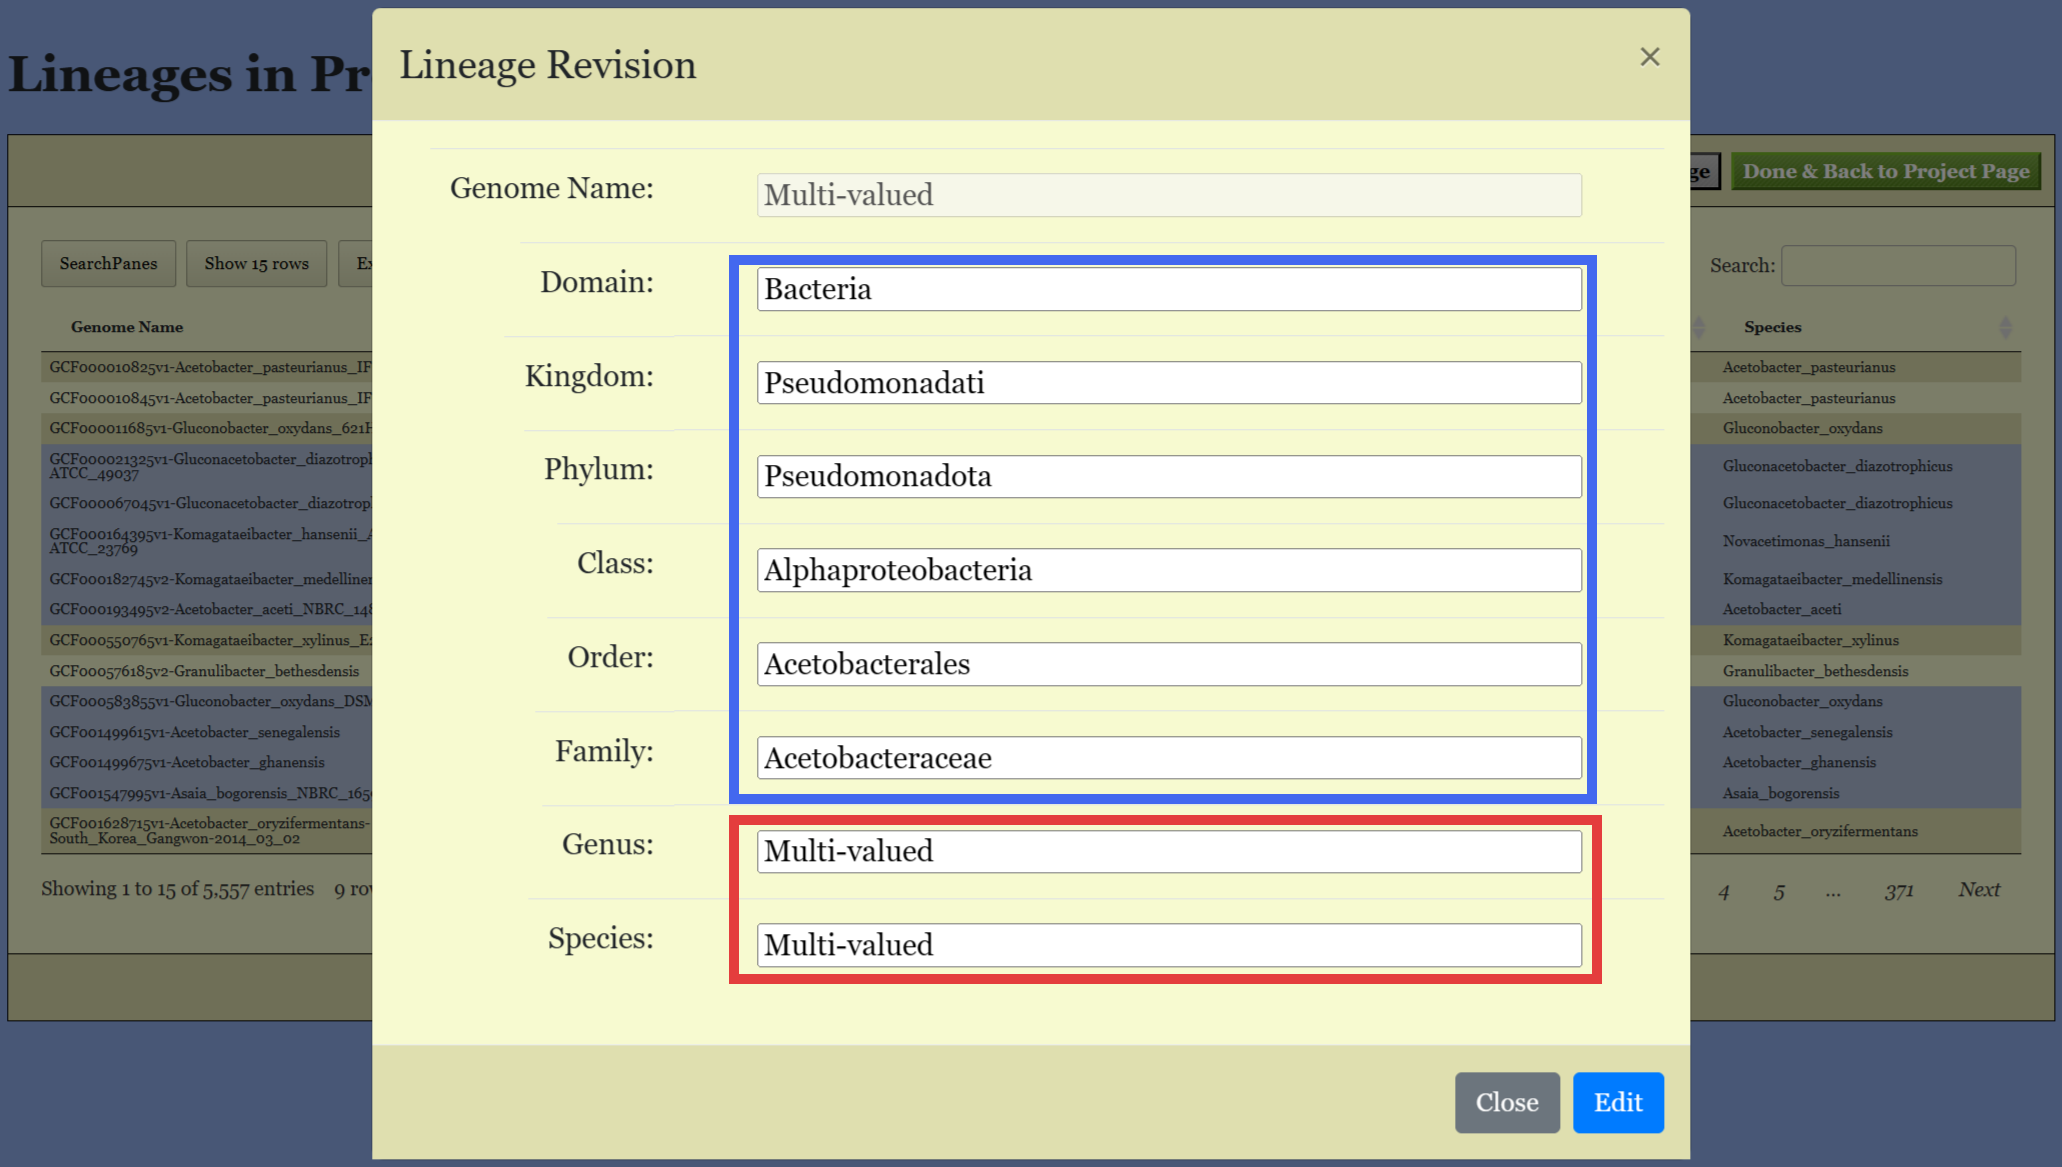Open the SearchPanes button
The image size is (2062, 1167).
[108, 264]
